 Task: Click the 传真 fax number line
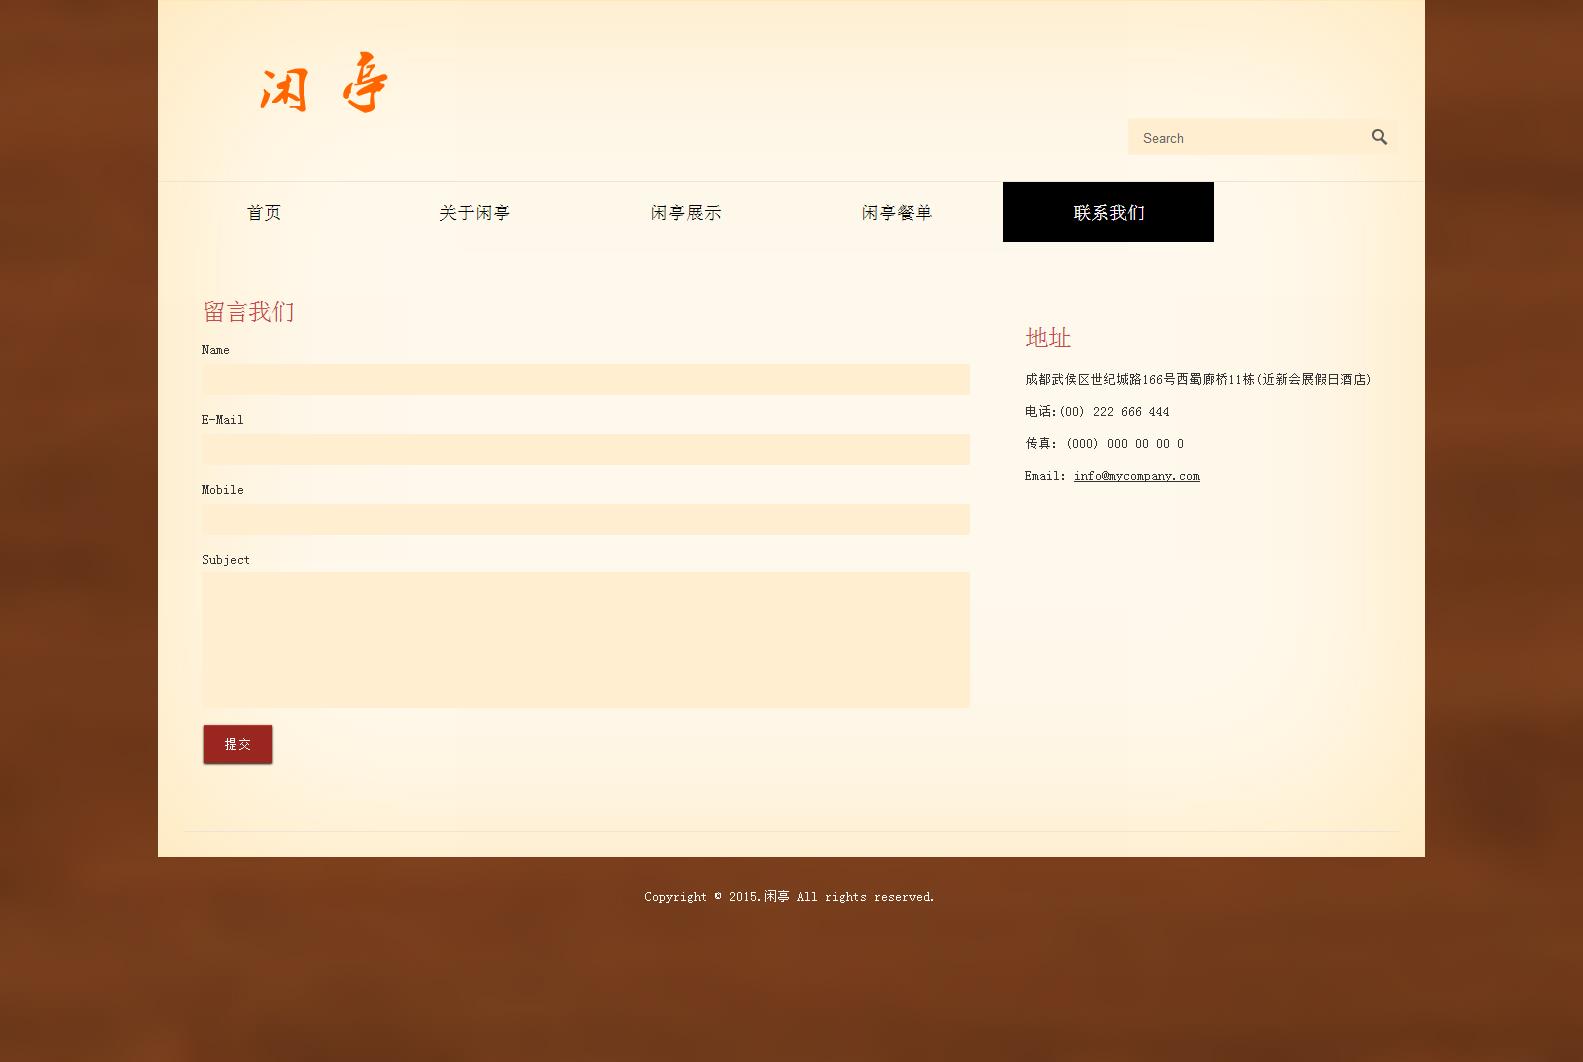point(1104,444)
